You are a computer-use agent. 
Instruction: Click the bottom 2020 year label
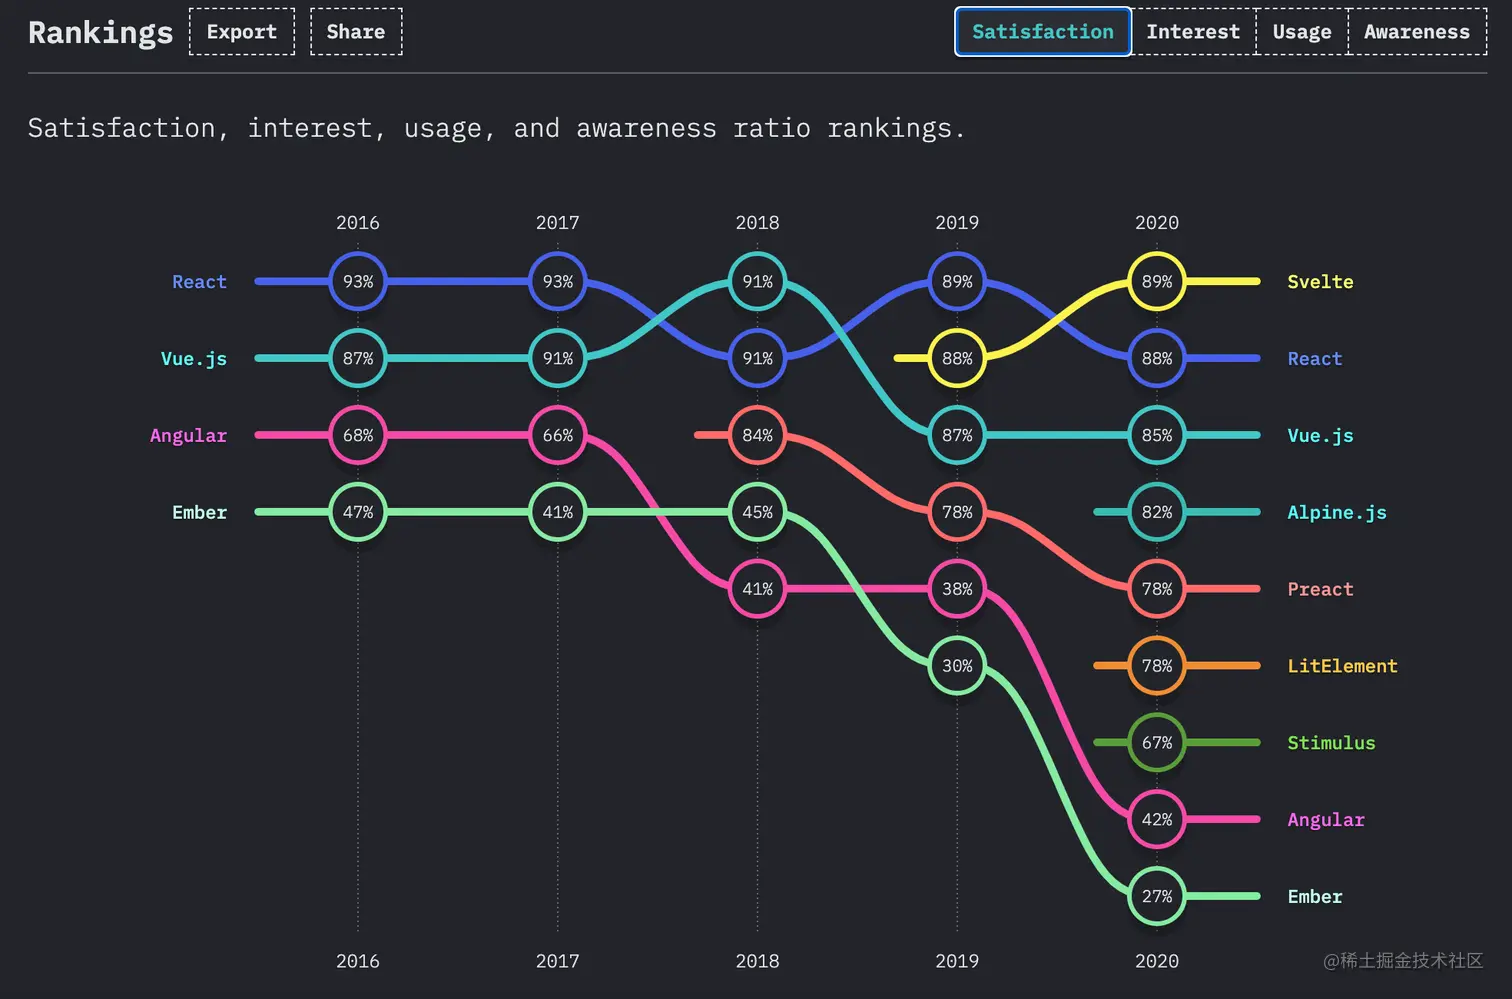[1157, 961]
